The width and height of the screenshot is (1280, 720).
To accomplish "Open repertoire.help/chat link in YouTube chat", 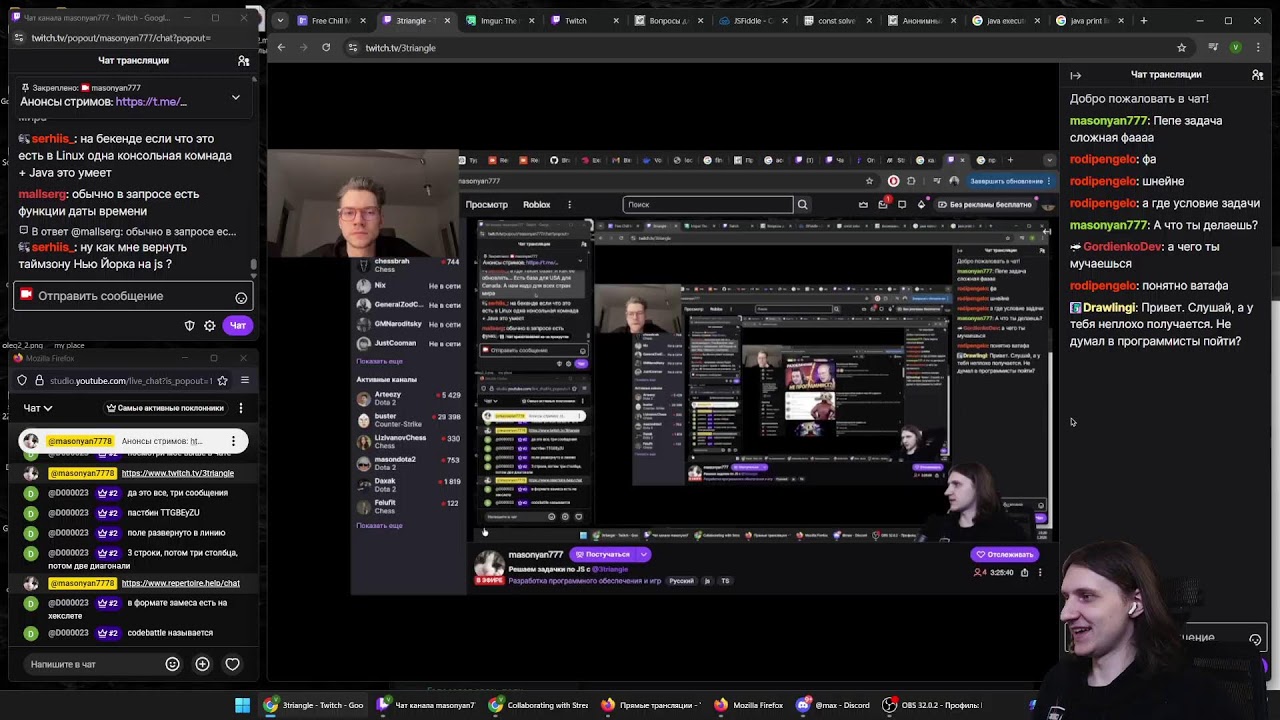I will pyautogui.click(x=180, y=583).
